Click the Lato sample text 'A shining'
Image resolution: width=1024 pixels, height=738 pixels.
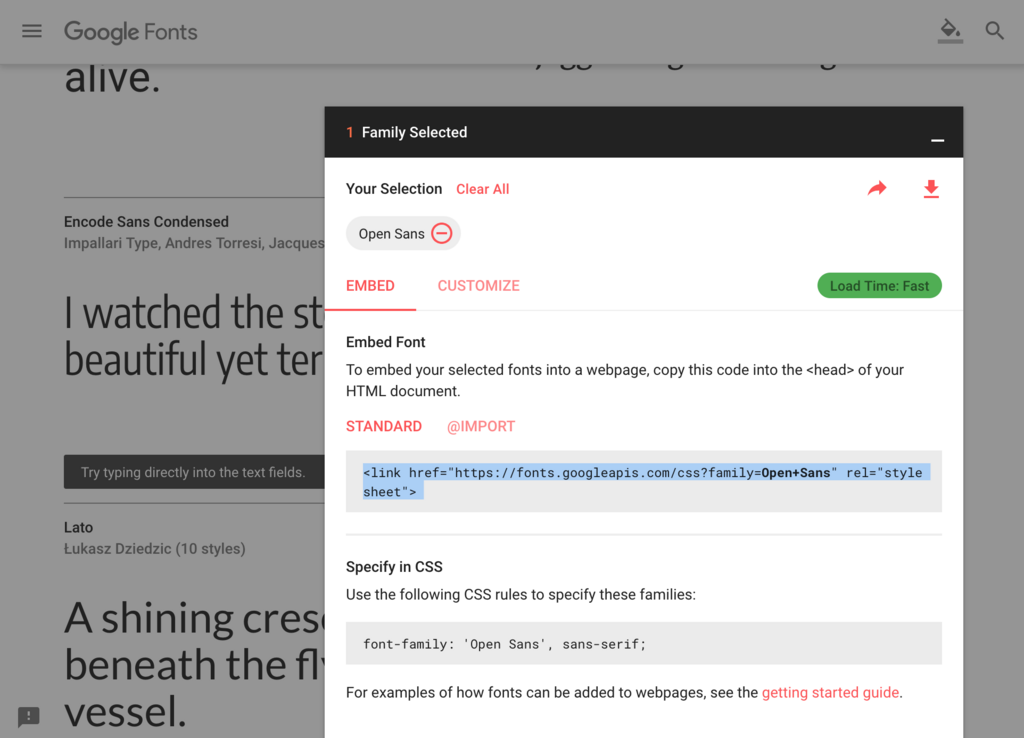coord(194,665)
